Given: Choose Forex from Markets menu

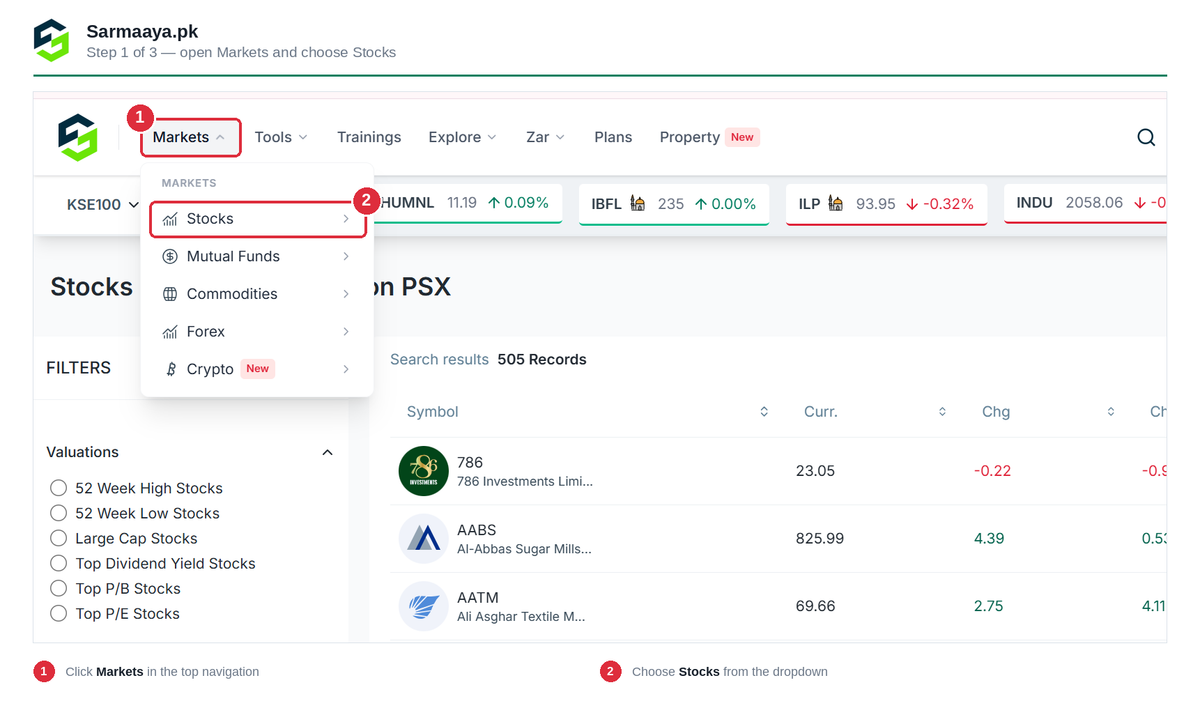Looking at the screenshot, I should pos(258,331).
